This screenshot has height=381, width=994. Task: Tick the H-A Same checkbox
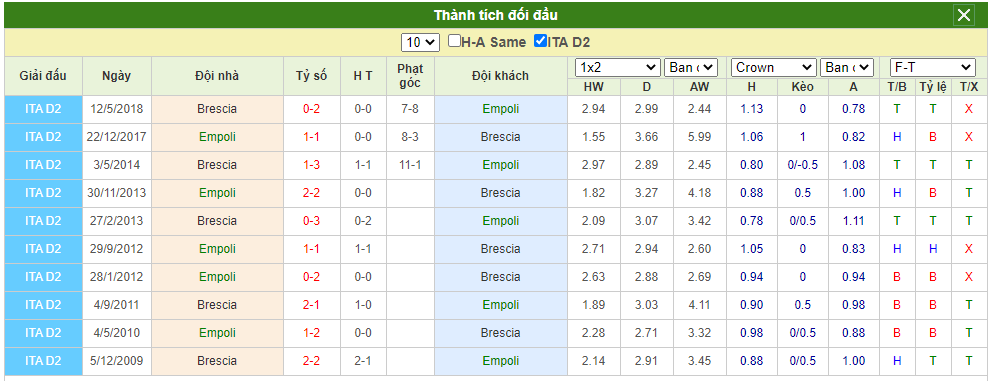454,41
